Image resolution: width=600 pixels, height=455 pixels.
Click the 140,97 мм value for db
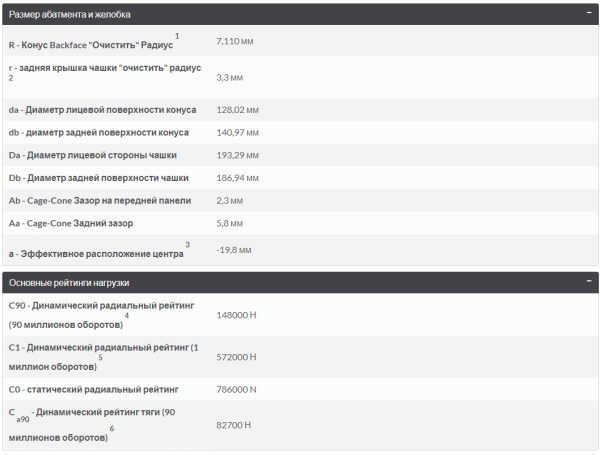coord(238,132)
